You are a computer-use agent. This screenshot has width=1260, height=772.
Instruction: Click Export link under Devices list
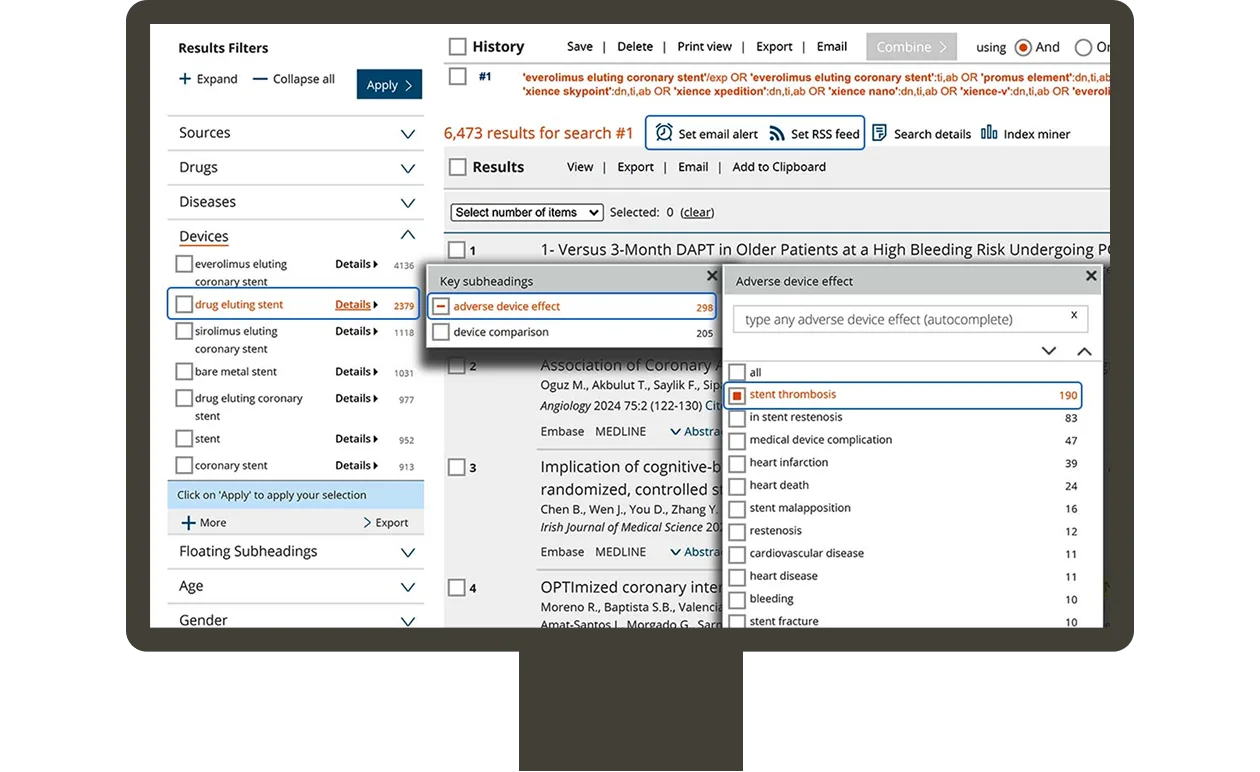click(x=386, y=522)
